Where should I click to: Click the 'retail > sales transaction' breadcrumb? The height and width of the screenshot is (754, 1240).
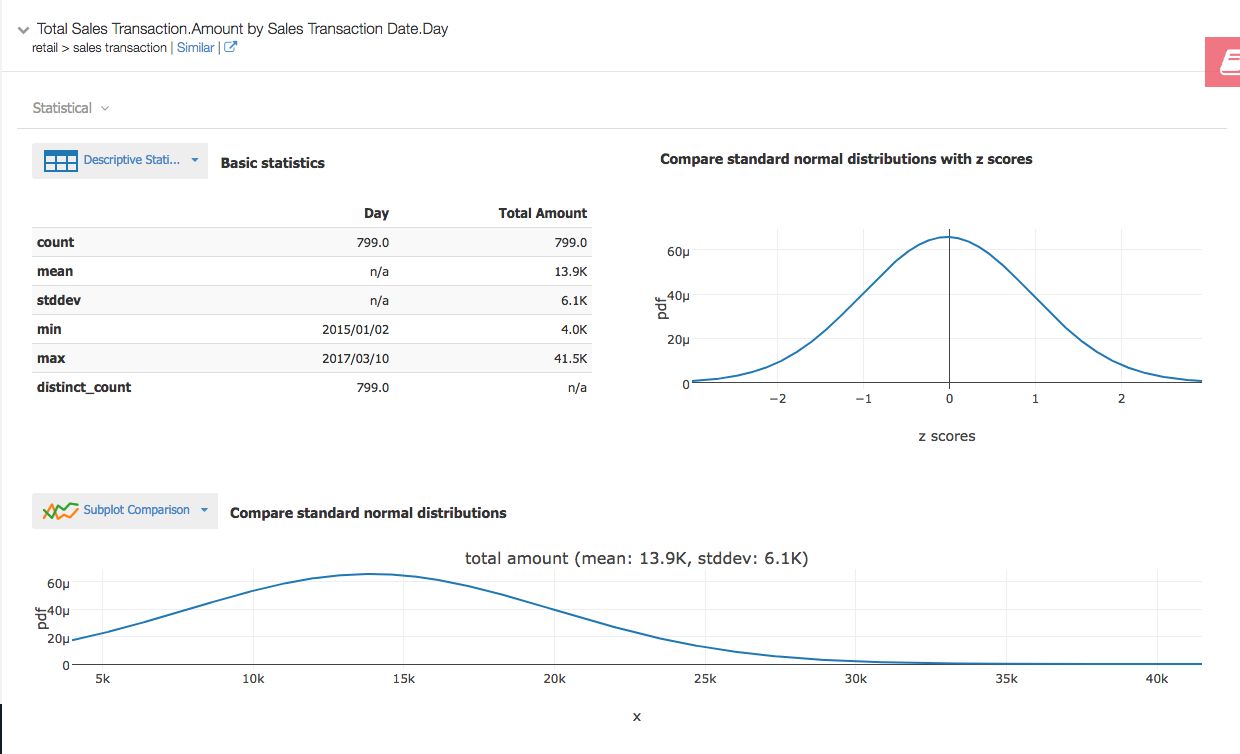[100, 47]
